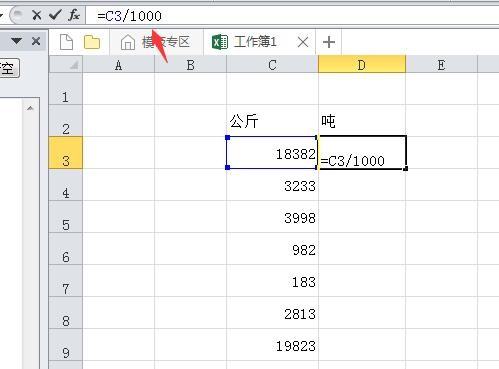The width and height of the screenshot is (499, 369).
Task: Select column C header
Action: [272, 65]
